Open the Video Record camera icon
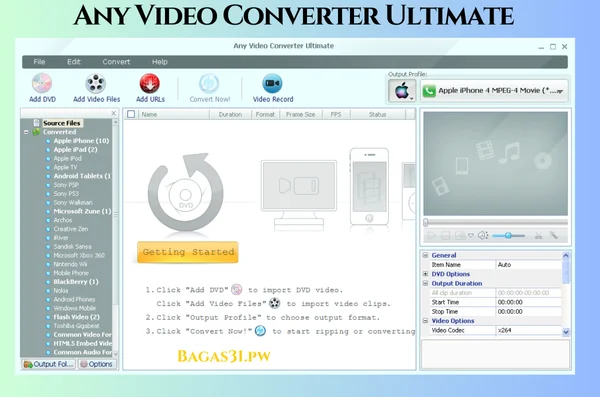The height and width of the screenshot is (397, 600). point(272,83)
